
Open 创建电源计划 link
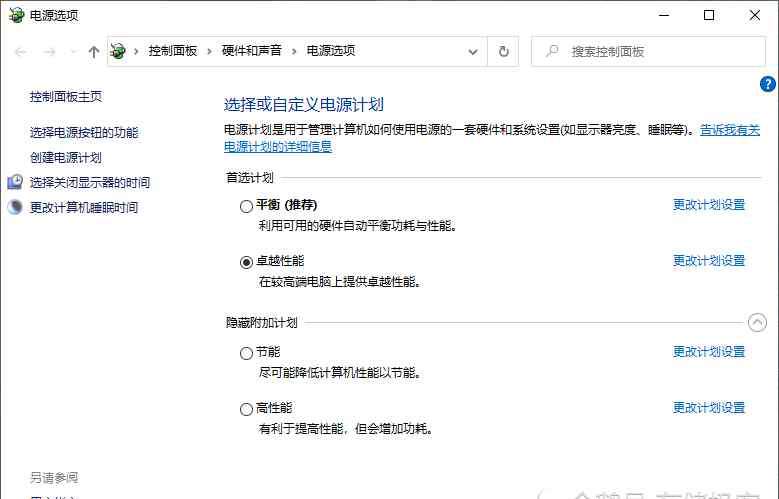[66, 158]
